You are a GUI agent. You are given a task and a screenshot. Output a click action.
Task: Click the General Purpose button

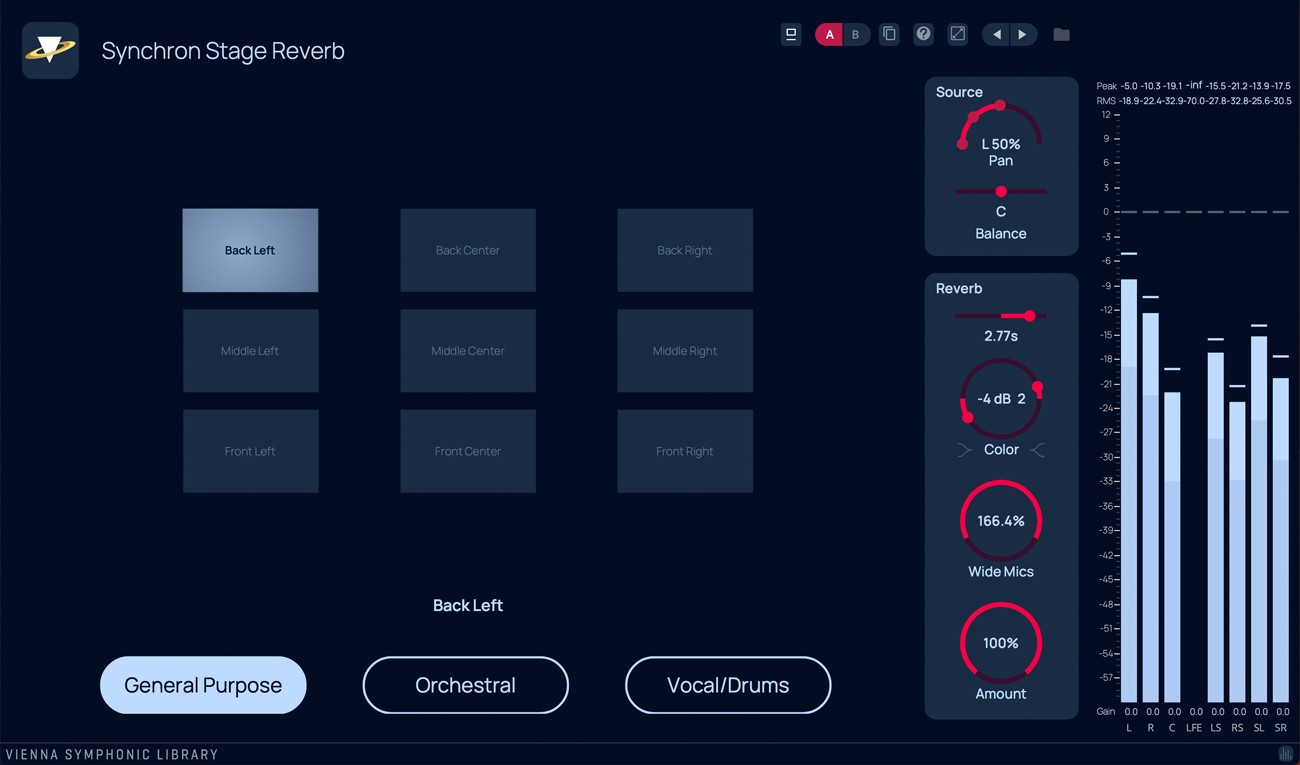point(203,685)
